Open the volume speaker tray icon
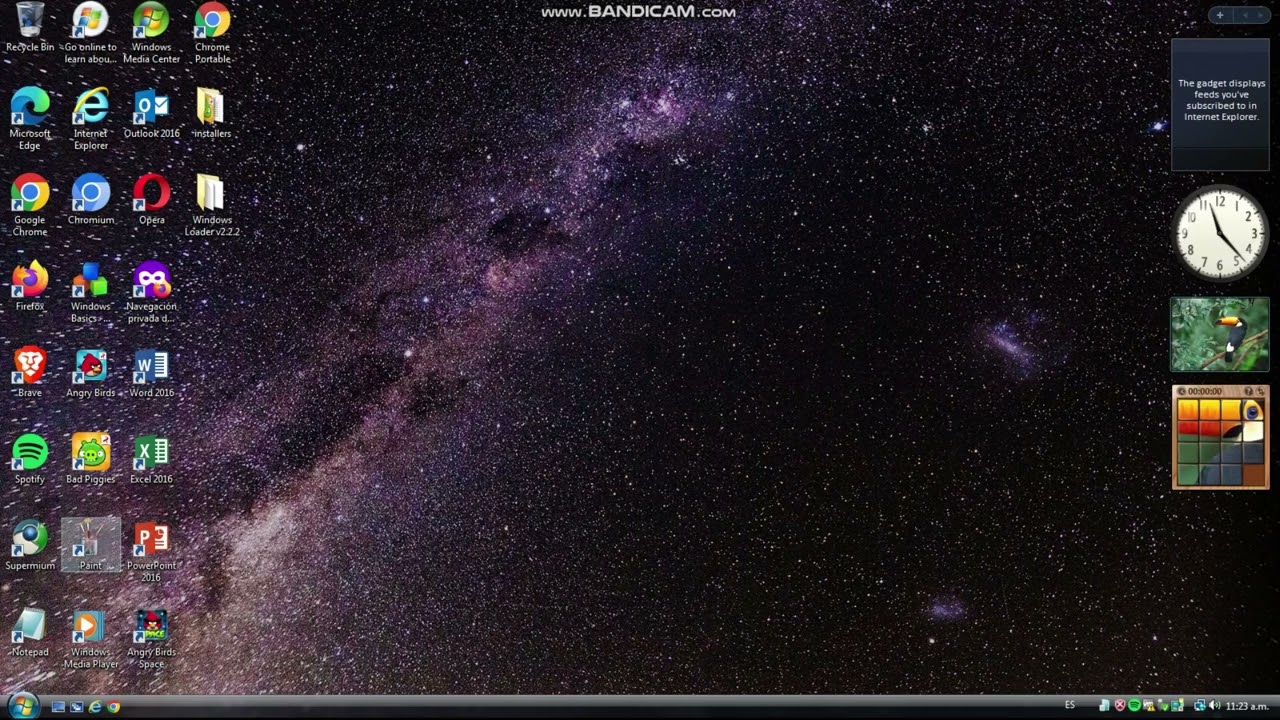Image resolution: width=1280 pixels, height=720 pixels. click(1214, 705)
